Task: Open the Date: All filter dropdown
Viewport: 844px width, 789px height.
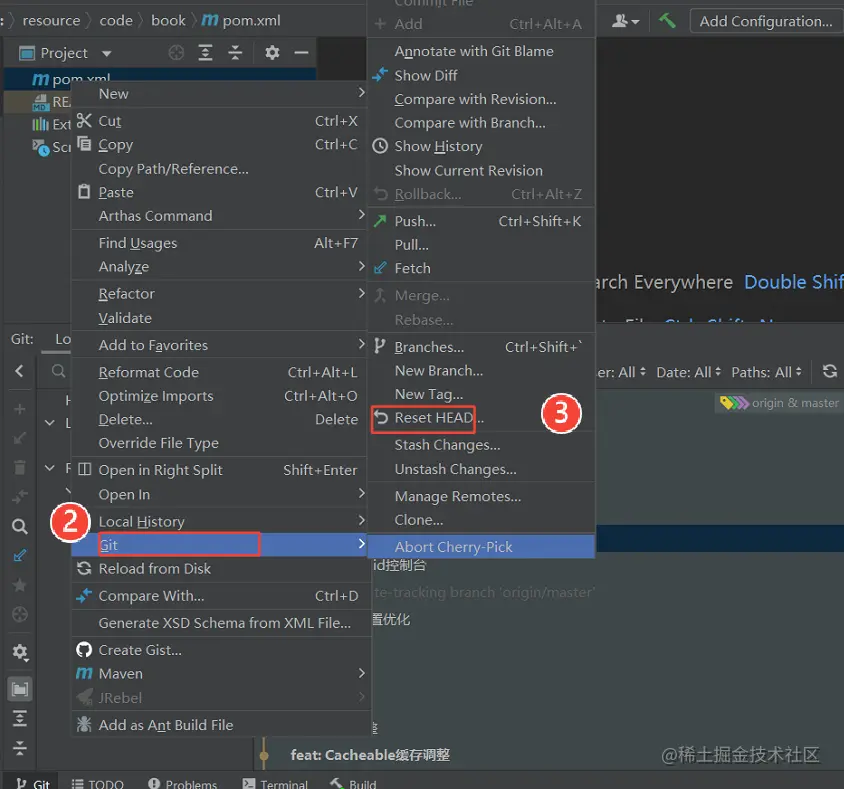Action: (688, 372)
